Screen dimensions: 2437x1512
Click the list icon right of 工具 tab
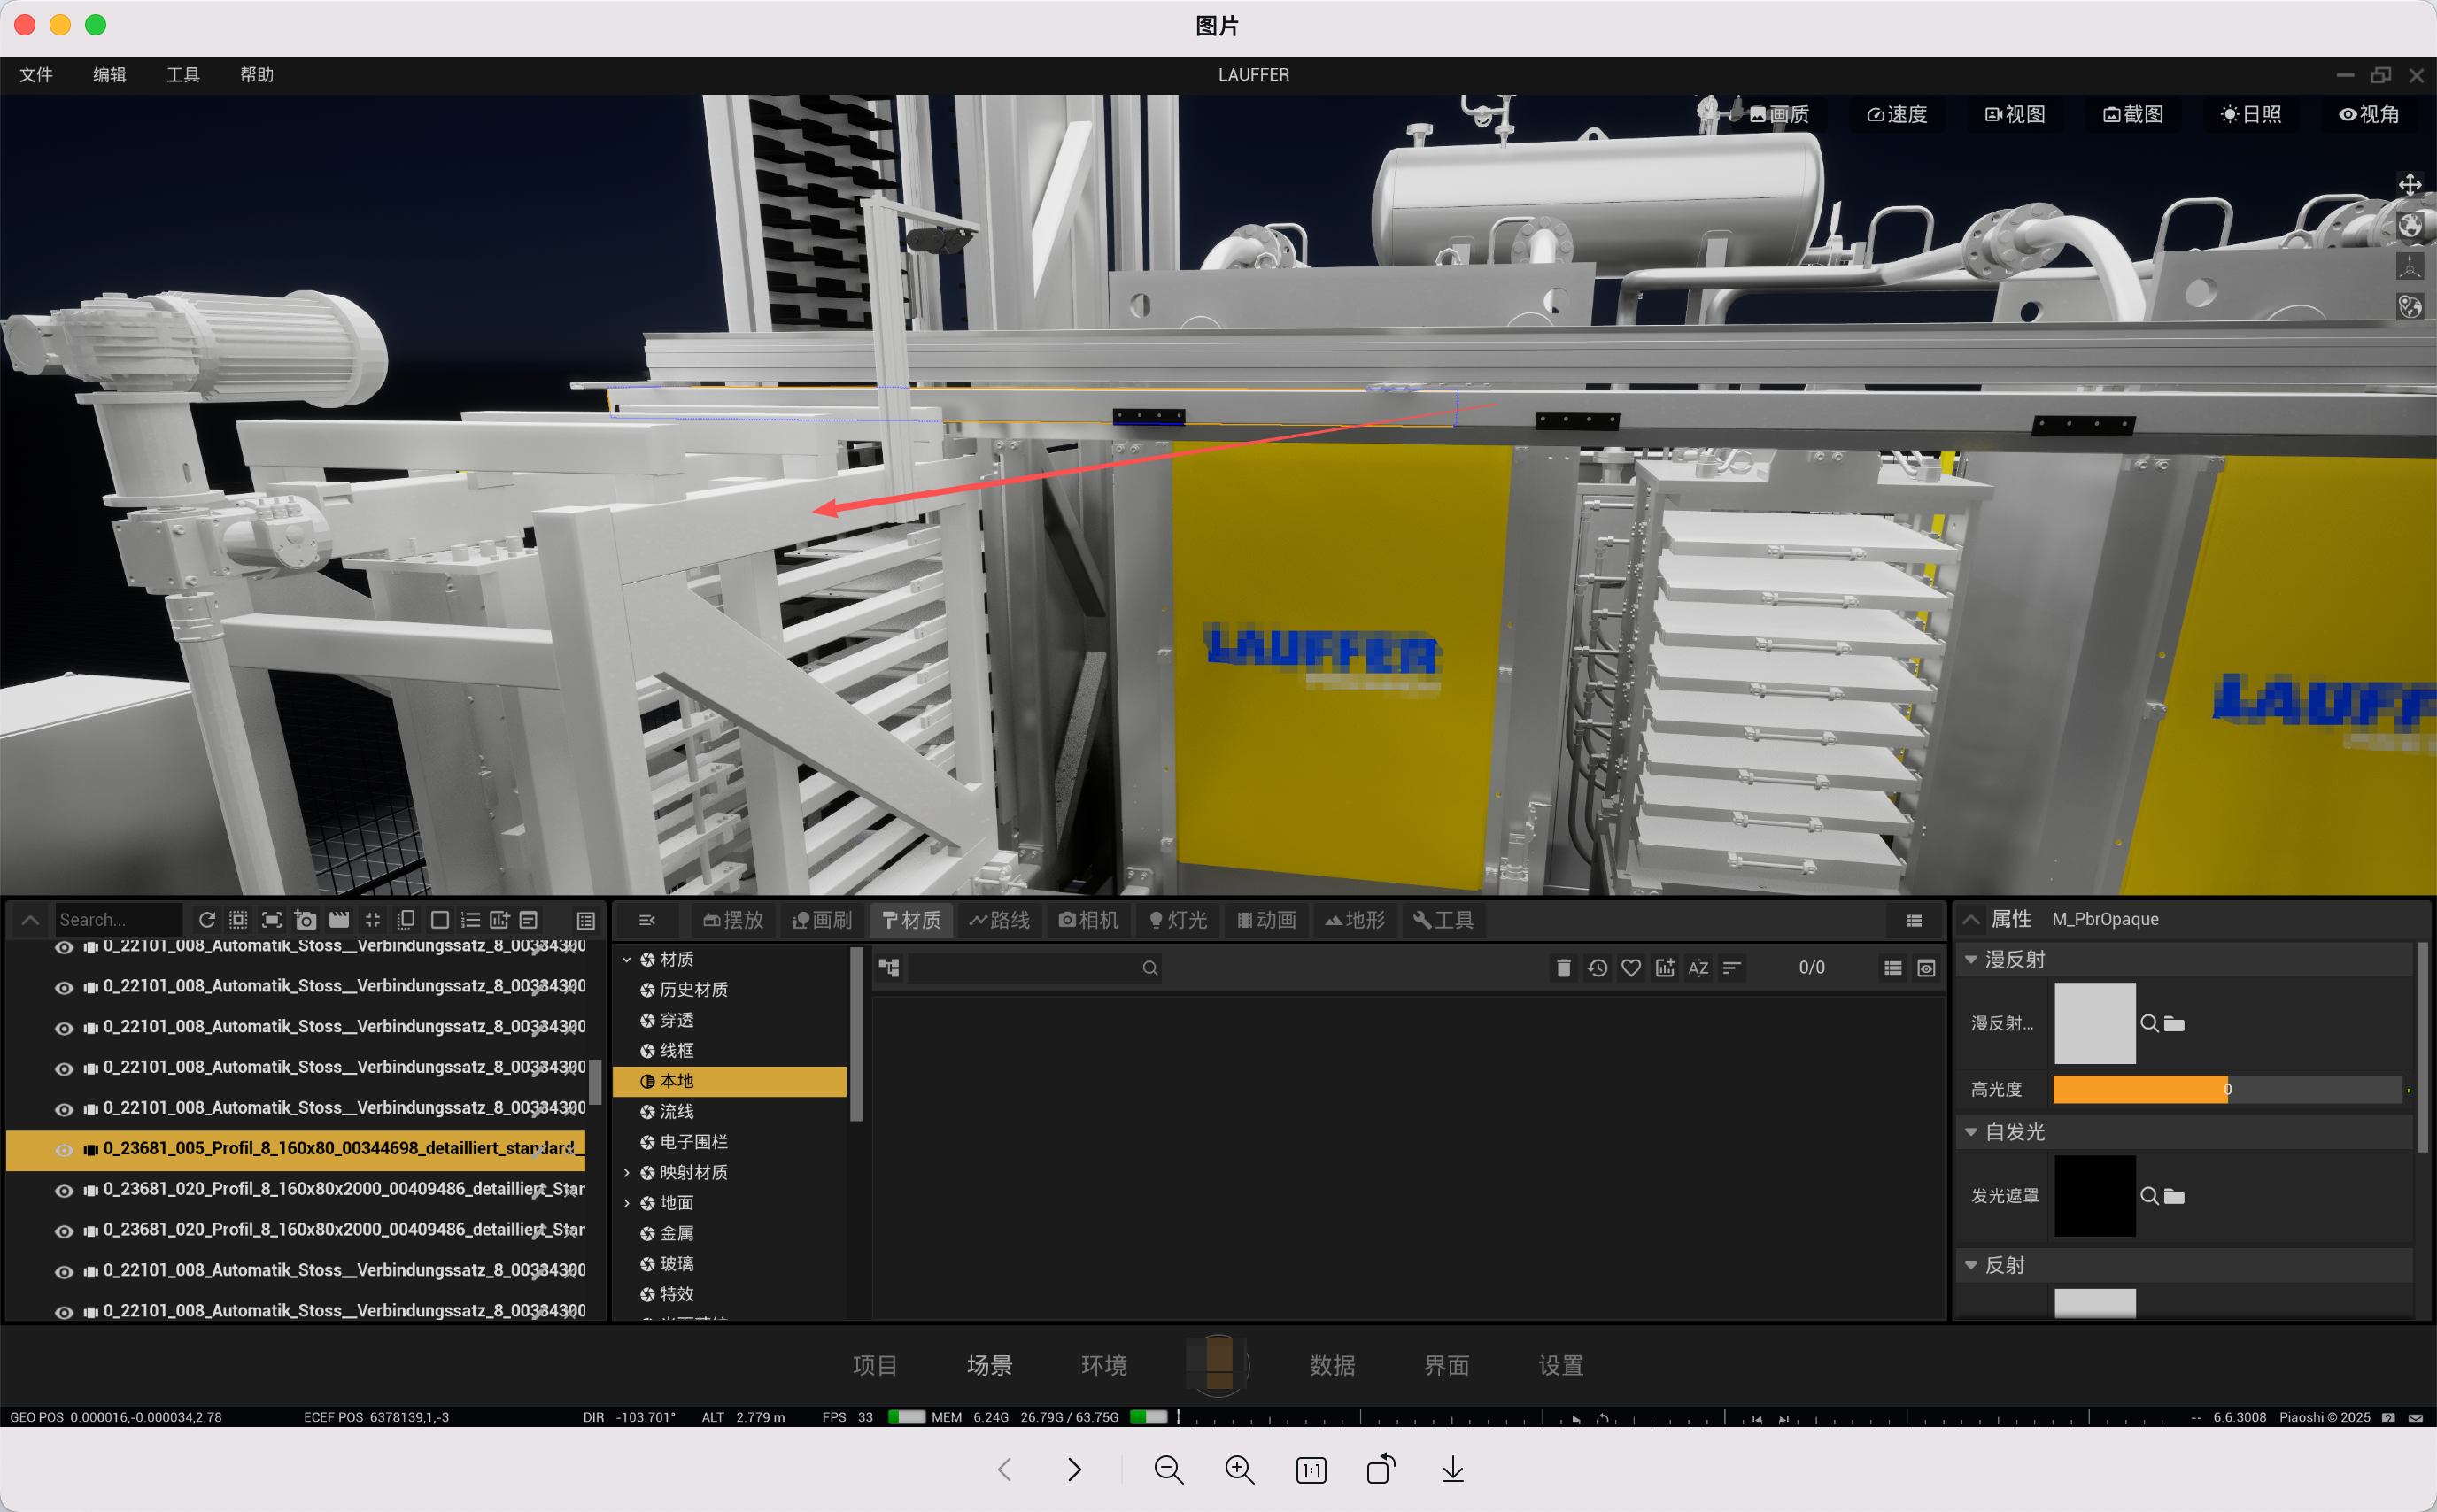coord(1914,921)
